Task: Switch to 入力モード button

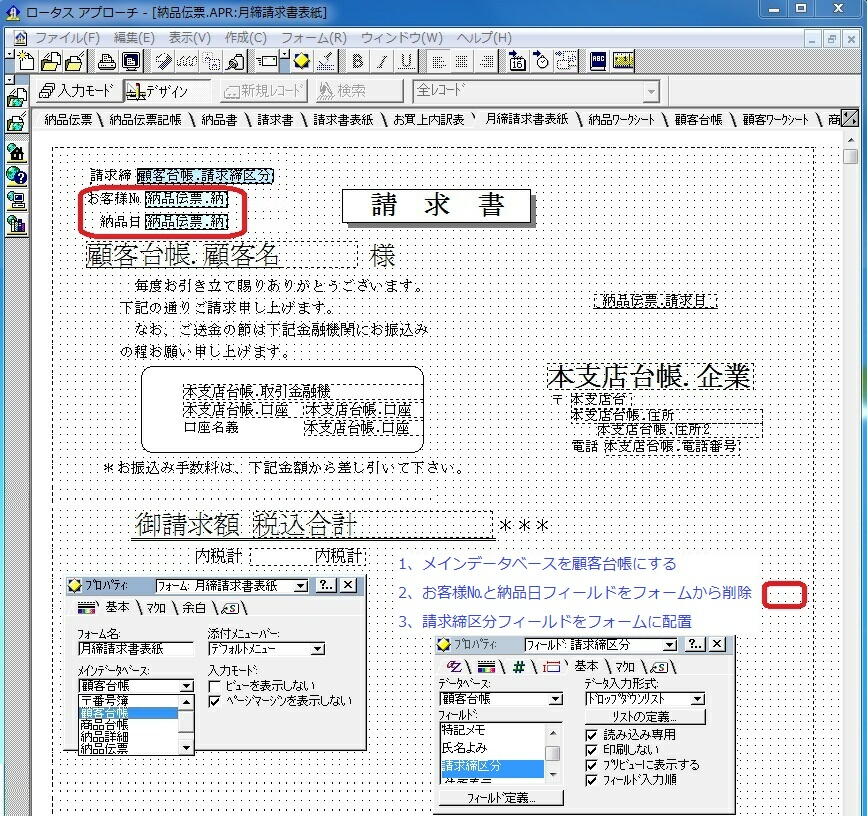Action: tap(78, 90)
